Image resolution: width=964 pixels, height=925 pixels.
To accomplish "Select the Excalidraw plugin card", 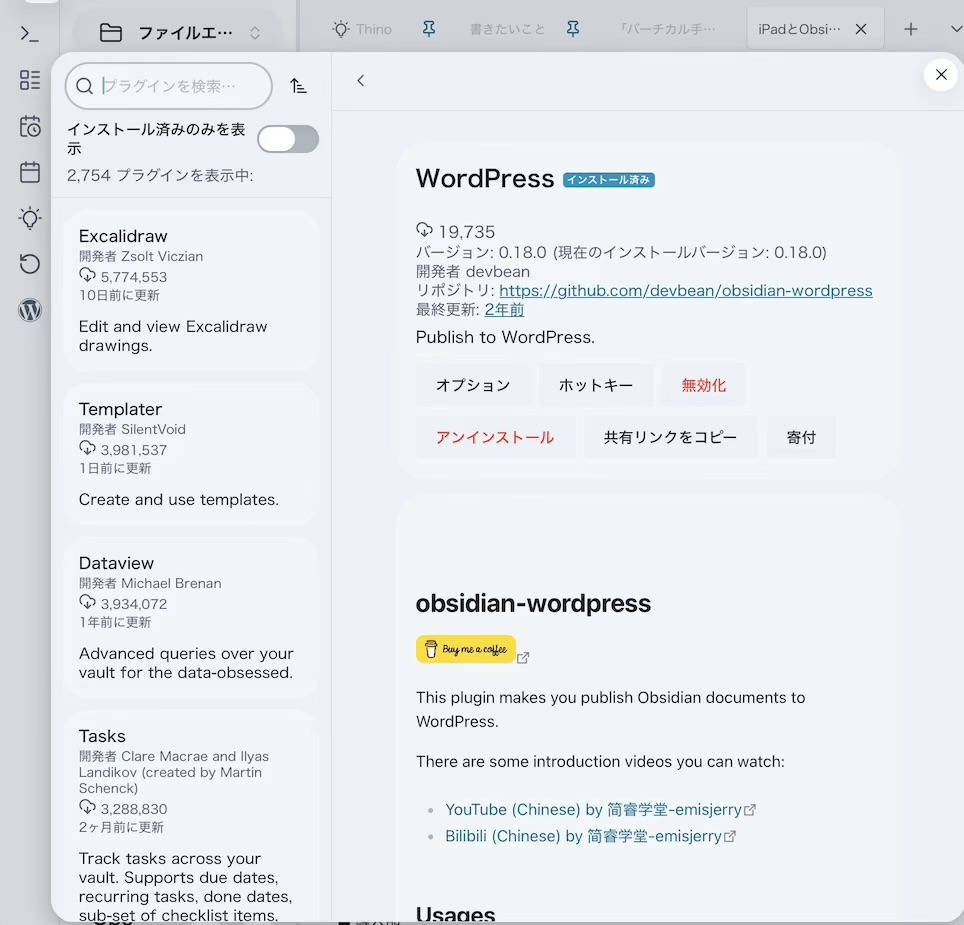I will 191,290.
